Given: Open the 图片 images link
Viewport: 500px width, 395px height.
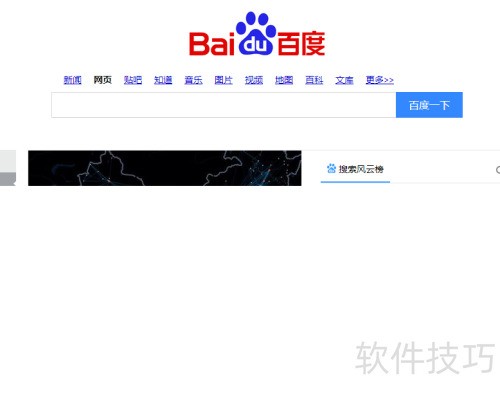Looking at the screenshot, I should 223,80.
